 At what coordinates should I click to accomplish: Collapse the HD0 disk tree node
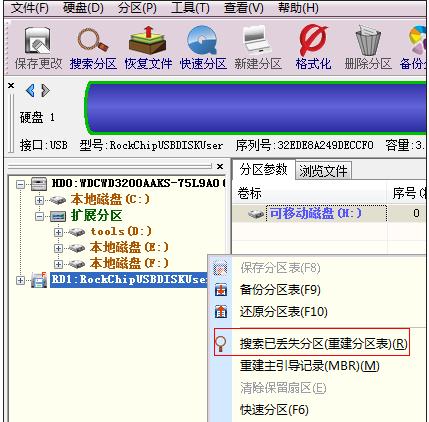(x=21, y=184)
